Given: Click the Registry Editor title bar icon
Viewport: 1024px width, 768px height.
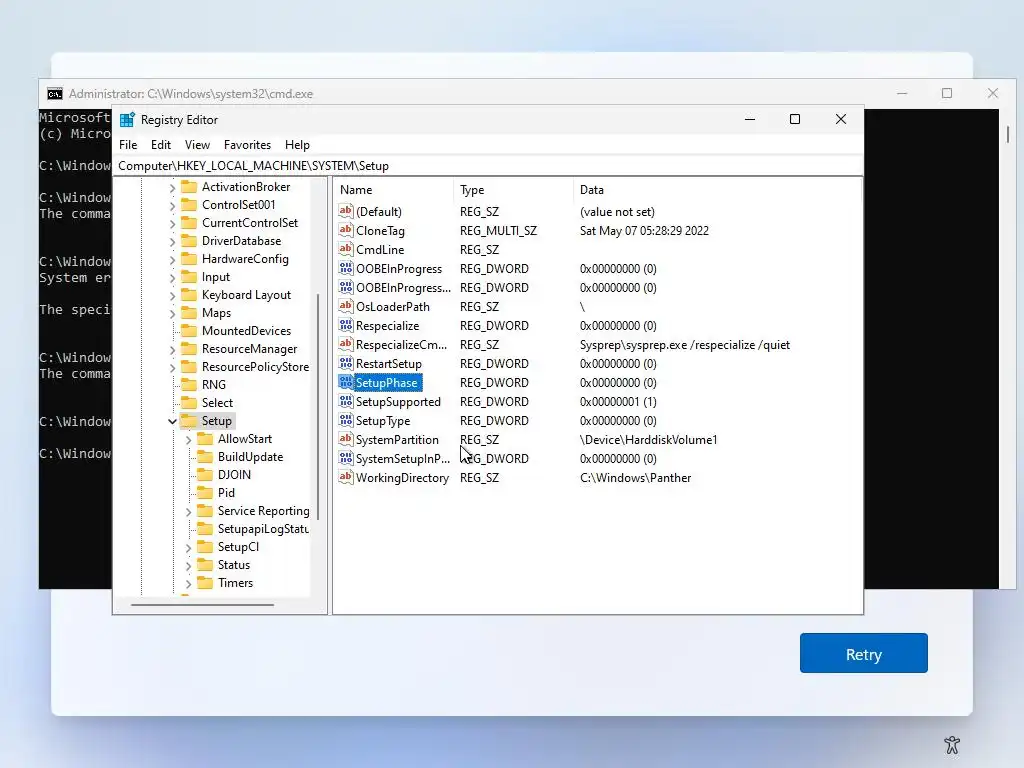Looking at the screenshot, I should point(127,120).
